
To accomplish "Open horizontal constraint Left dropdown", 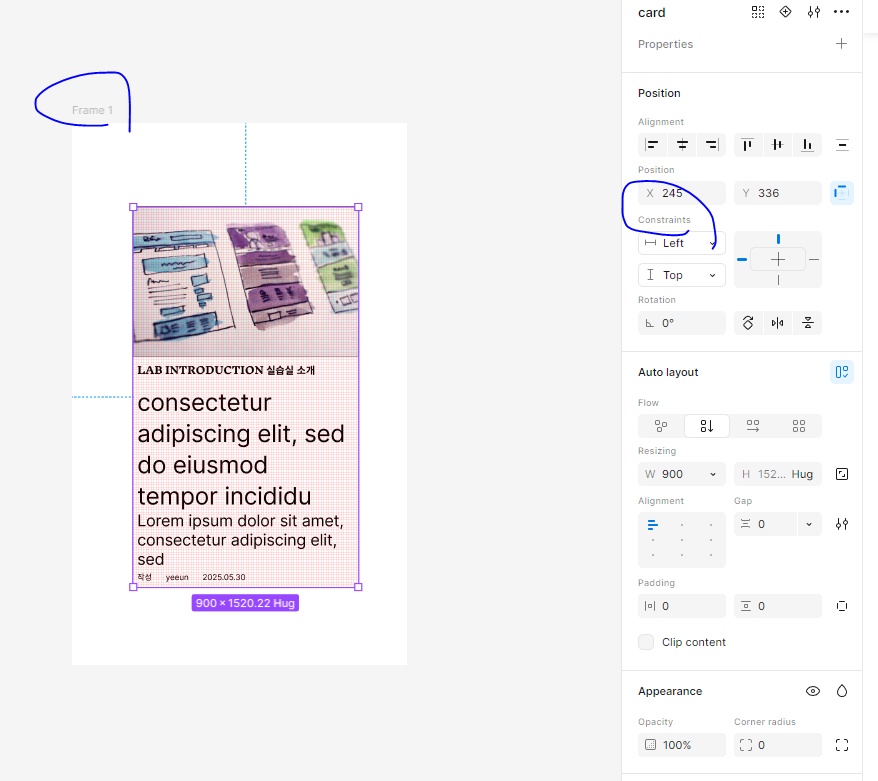I will pos(681,244).
